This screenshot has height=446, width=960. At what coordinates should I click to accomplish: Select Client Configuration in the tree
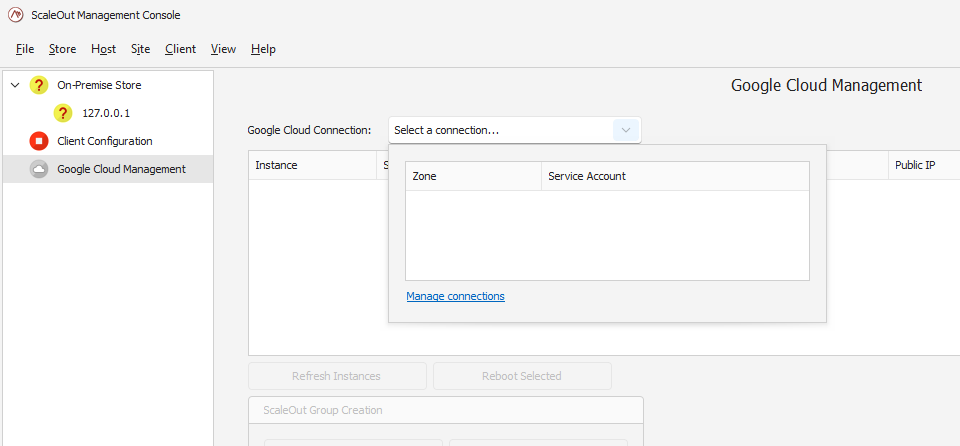105,141
